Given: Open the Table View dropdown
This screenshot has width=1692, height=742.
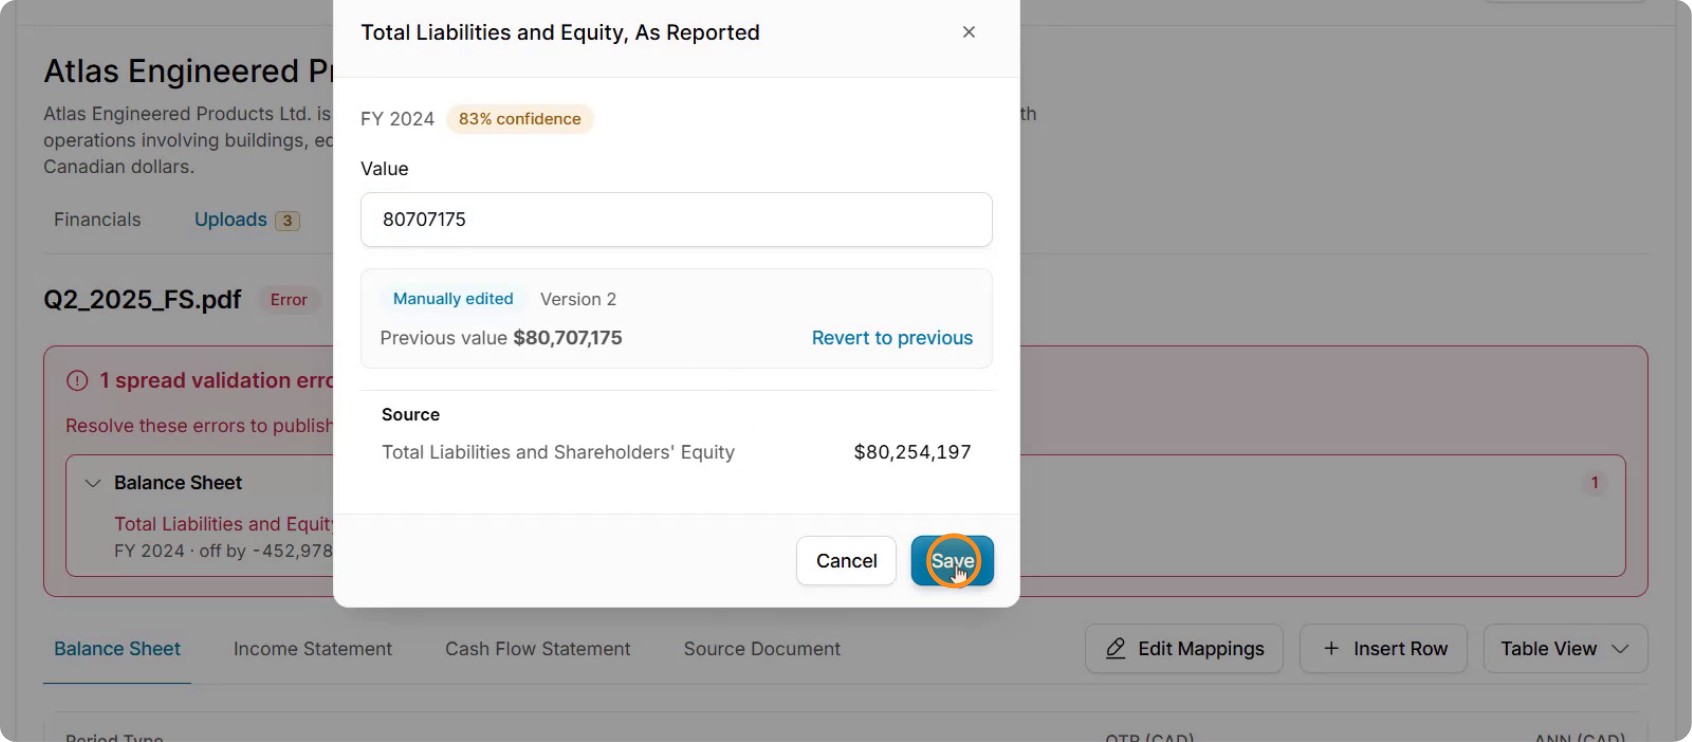Looking at the screenshot, I should pyautogui.click(x=1565, y=649).
